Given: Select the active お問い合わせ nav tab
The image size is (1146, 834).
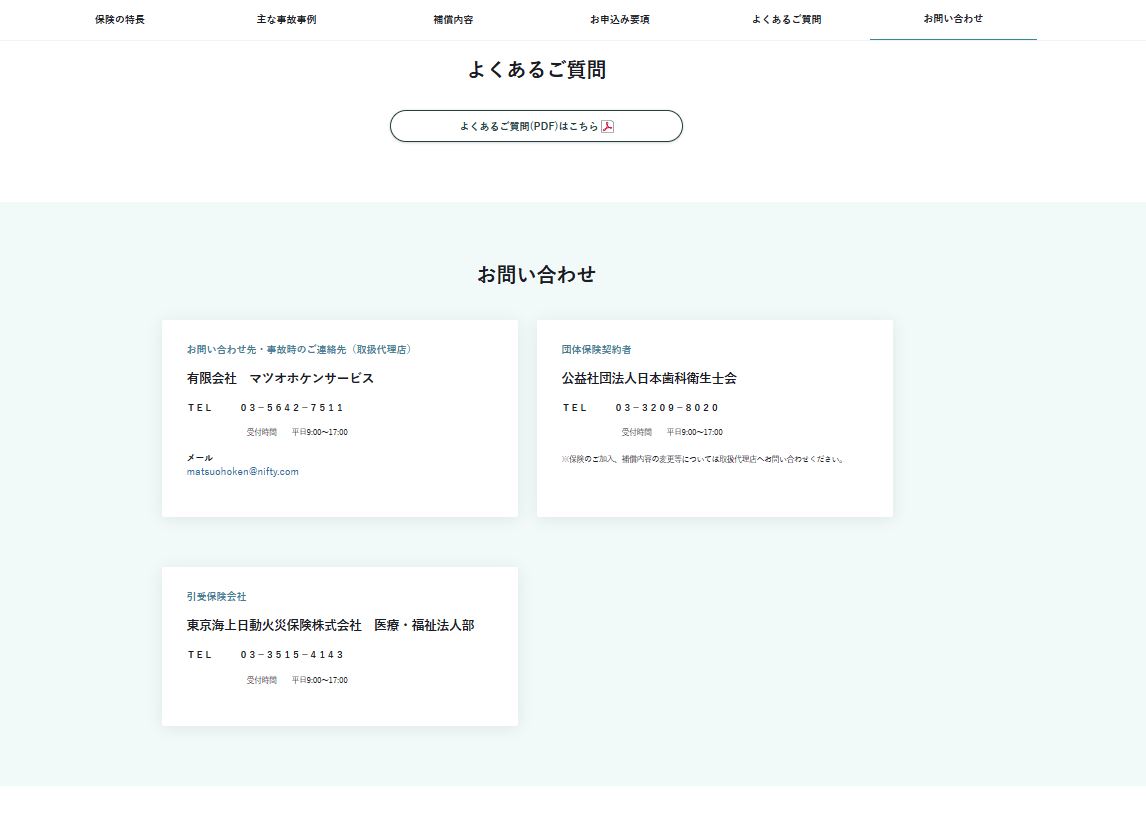Looking at the screenshot, I should click(953, 19).
